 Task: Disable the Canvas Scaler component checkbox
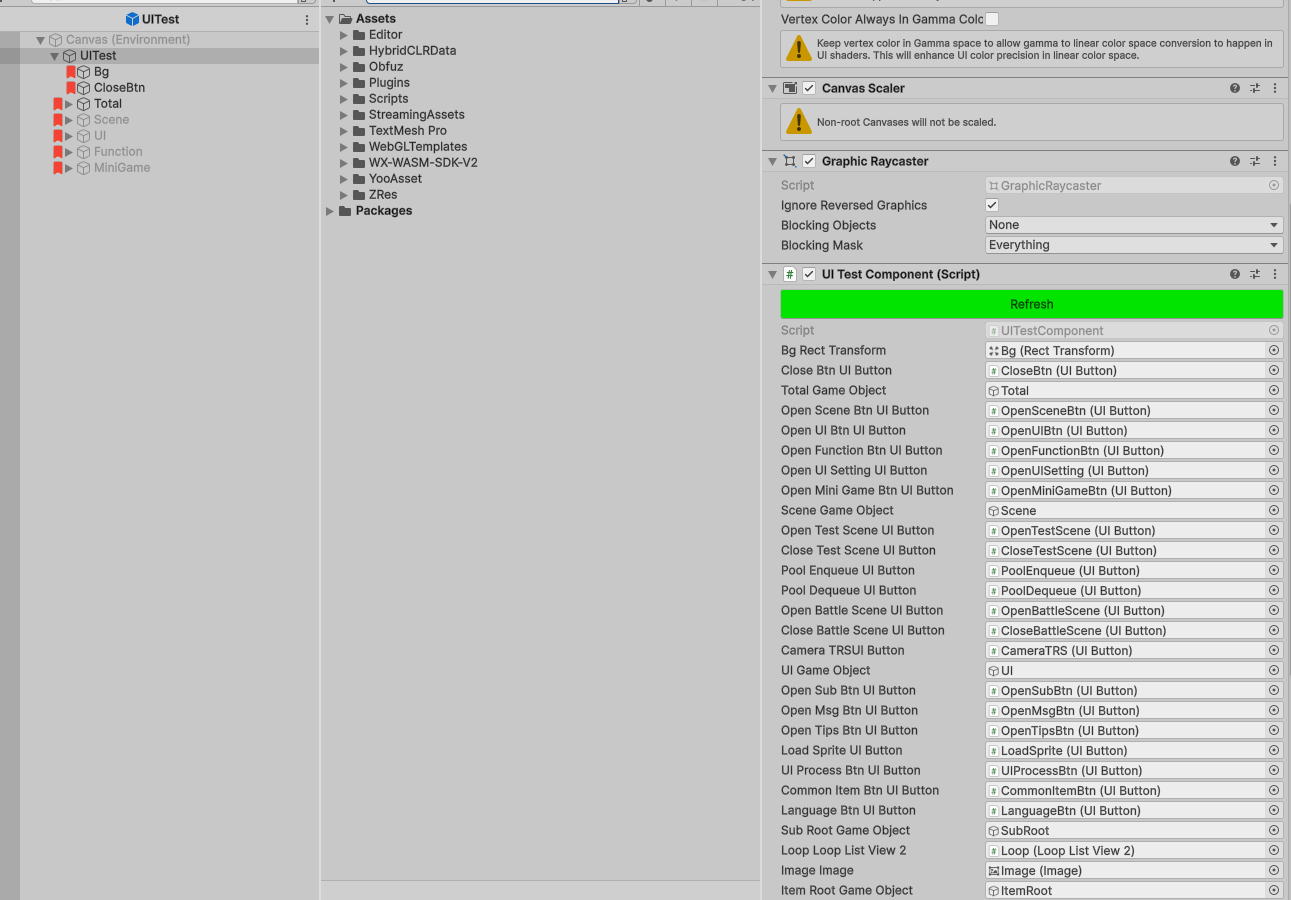pos(809,88)
